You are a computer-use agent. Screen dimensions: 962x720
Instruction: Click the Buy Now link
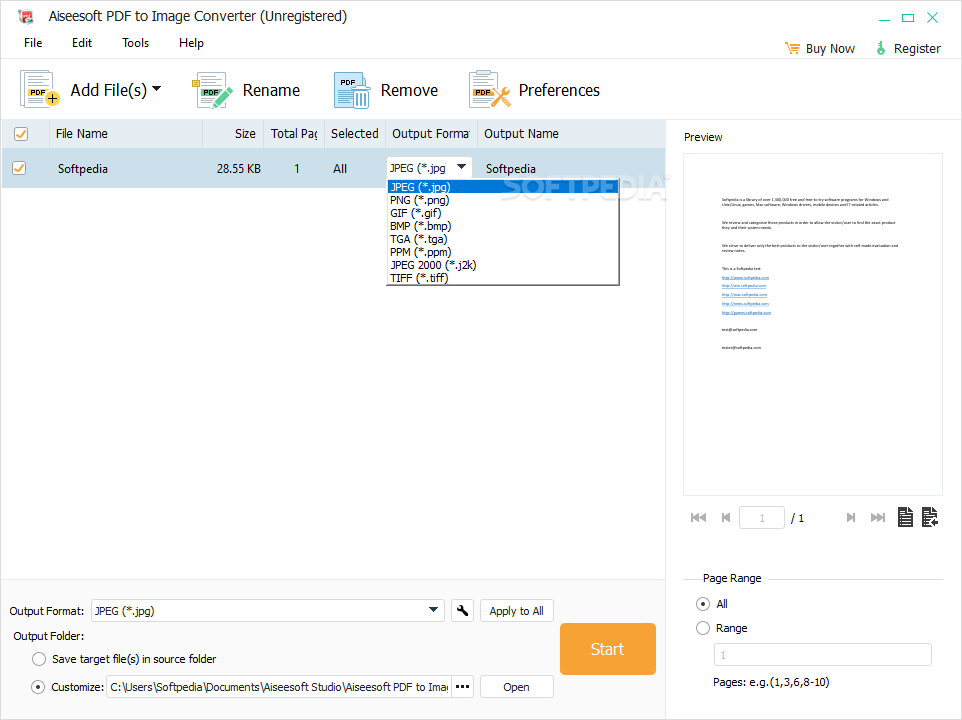point(830,48)
